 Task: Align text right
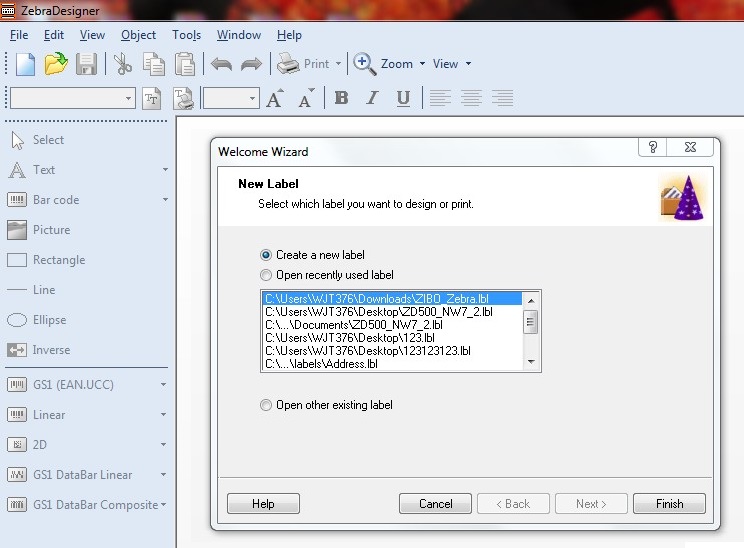502,98
